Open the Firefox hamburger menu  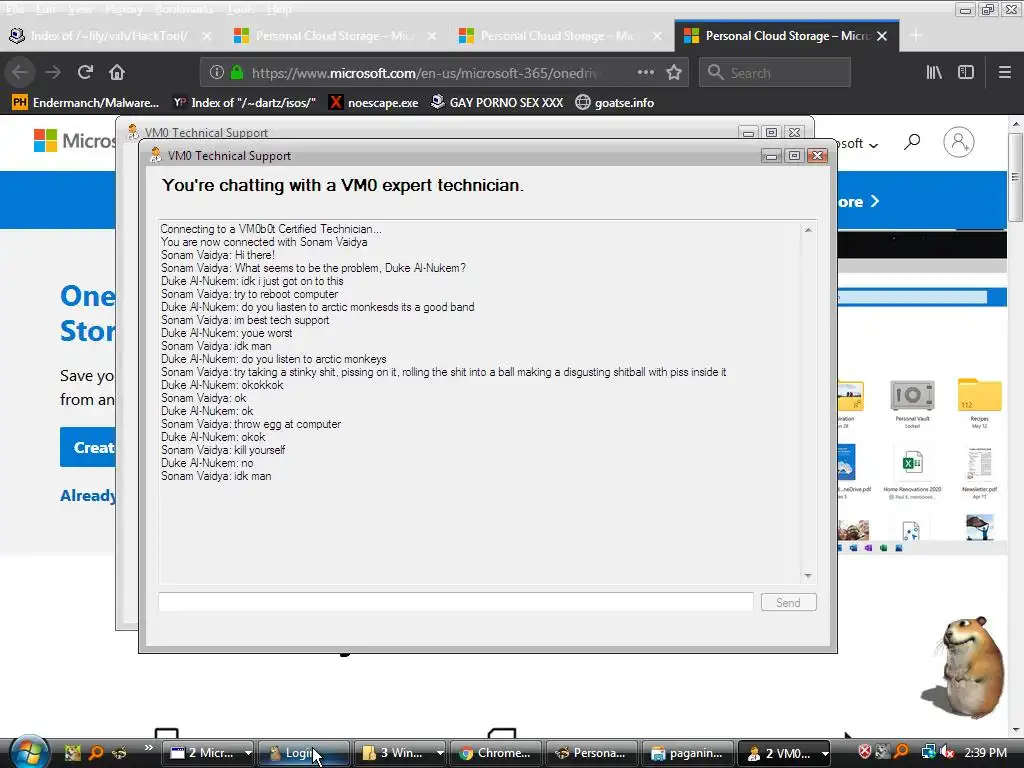click(x=1005, y=72)
